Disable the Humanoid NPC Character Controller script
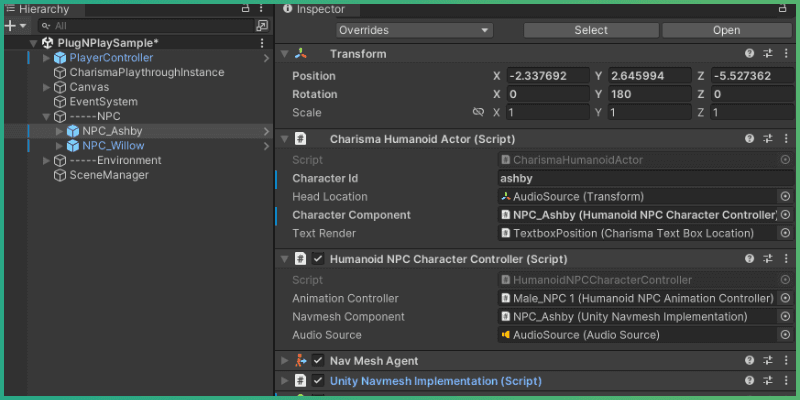Viewport: 800px width, 400px height. [x=318, y=259]
